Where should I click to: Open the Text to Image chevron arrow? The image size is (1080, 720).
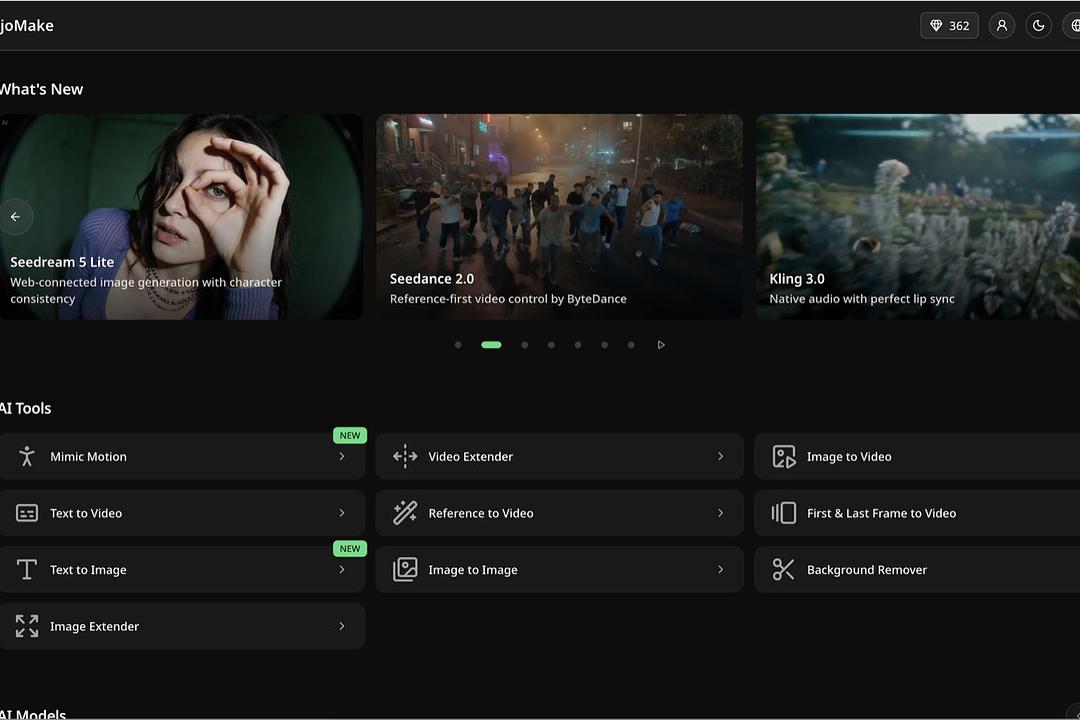point(342,569)
